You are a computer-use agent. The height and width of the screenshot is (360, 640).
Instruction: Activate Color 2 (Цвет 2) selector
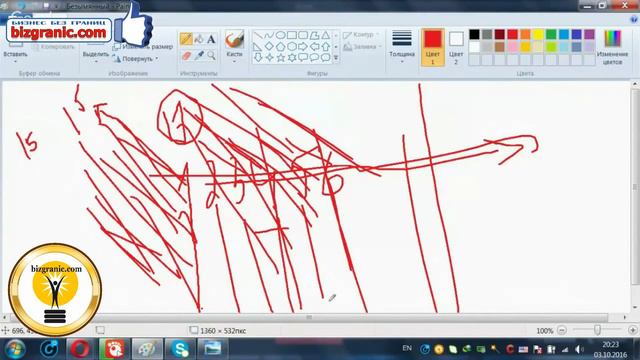456,47
